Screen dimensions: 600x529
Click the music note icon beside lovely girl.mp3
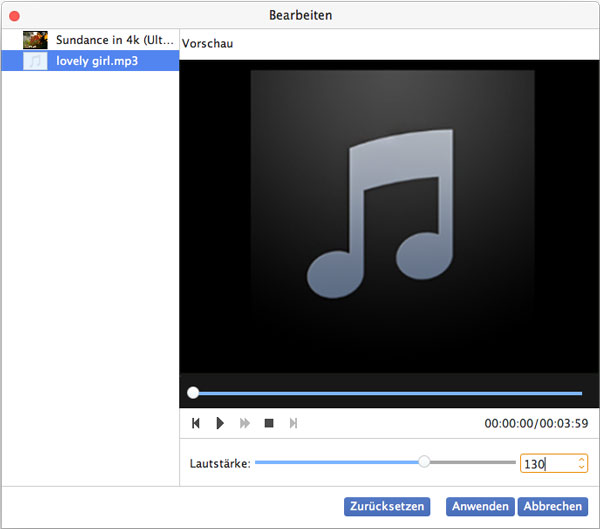(x=35, y=60)
